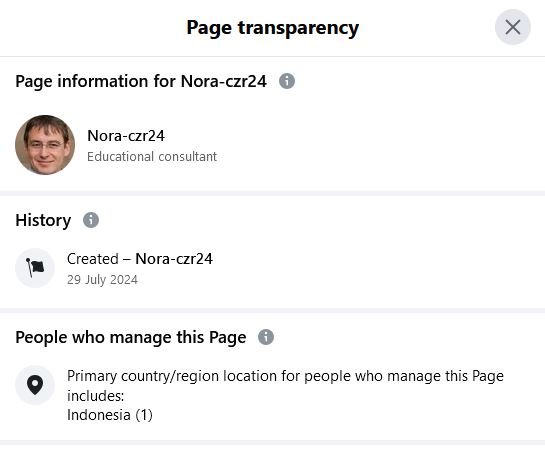Click info icon beside Page information heading

287,81
